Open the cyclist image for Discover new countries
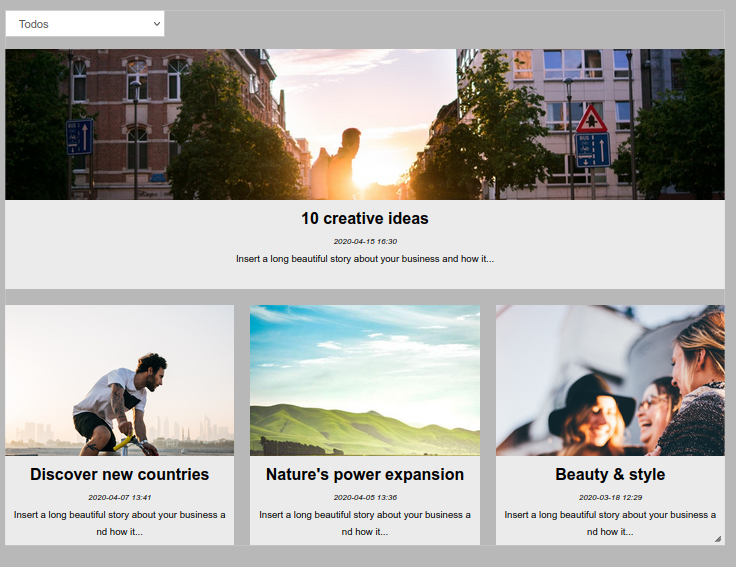 pos(119,380)
